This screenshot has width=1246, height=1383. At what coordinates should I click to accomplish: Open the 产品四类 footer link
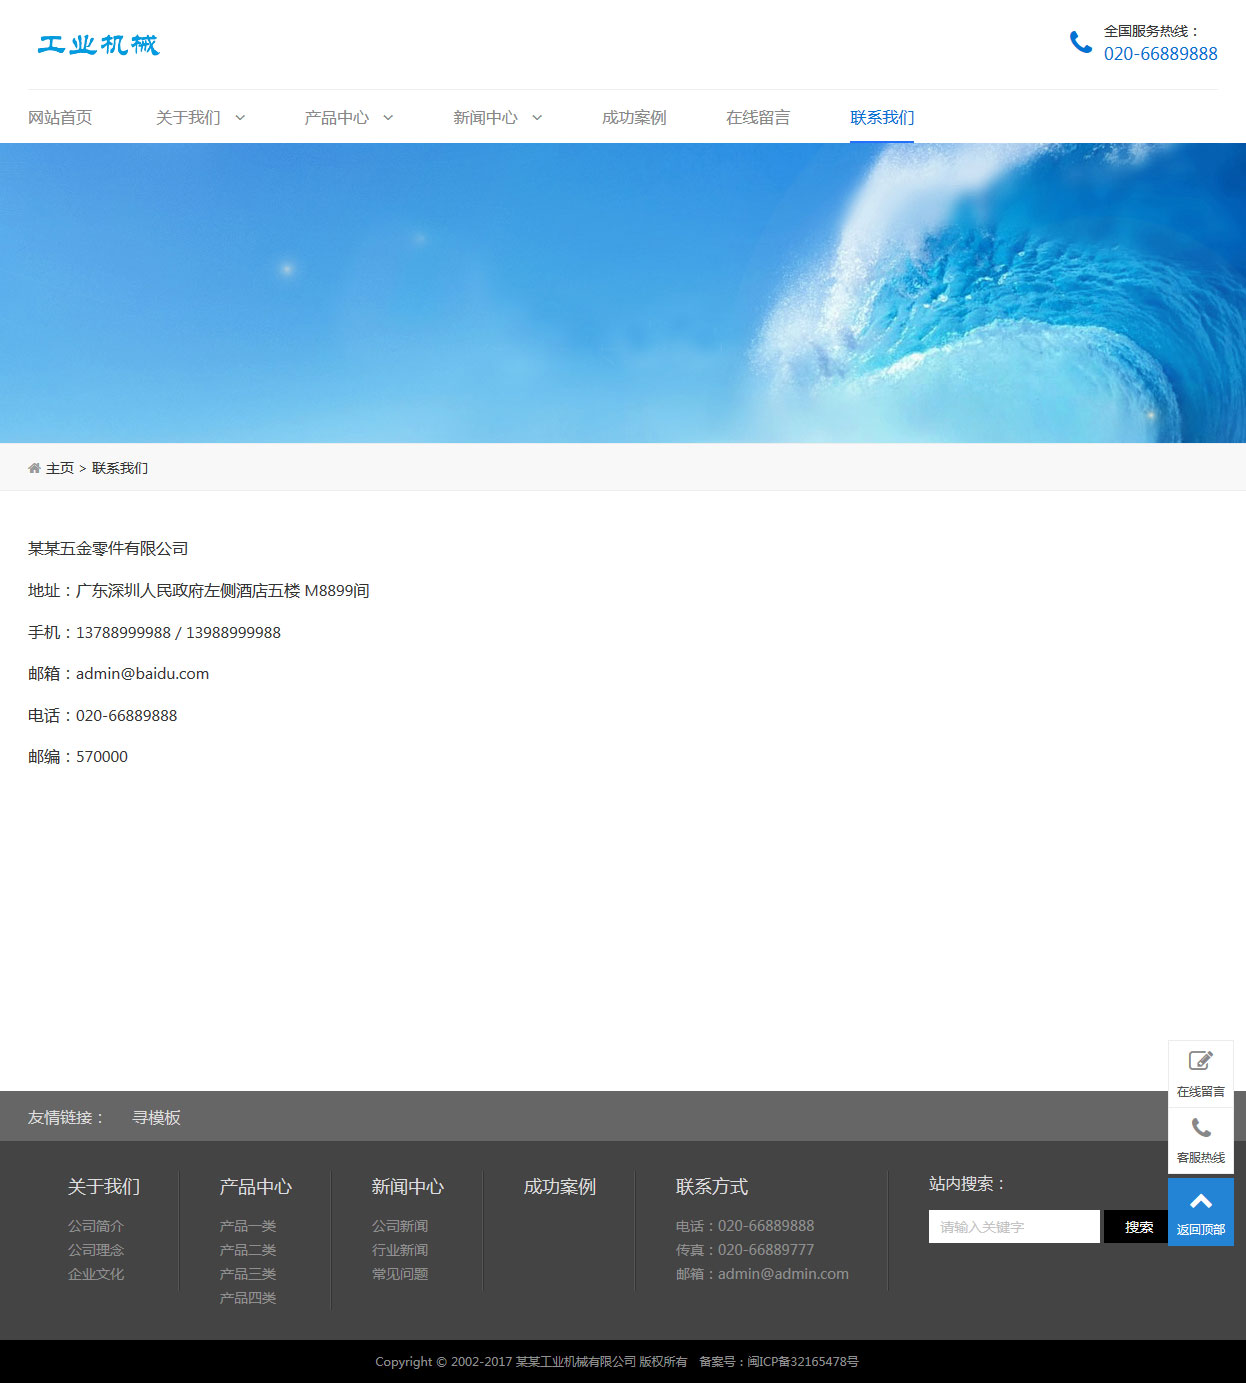248,1298
